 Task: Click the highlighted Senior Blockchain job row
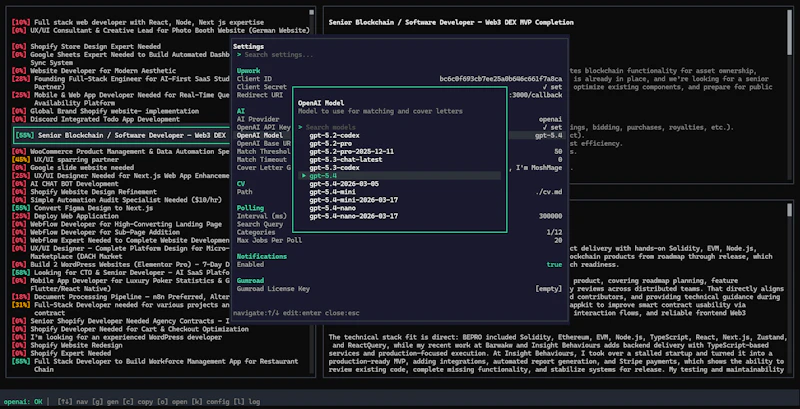[x=121, y=136]
